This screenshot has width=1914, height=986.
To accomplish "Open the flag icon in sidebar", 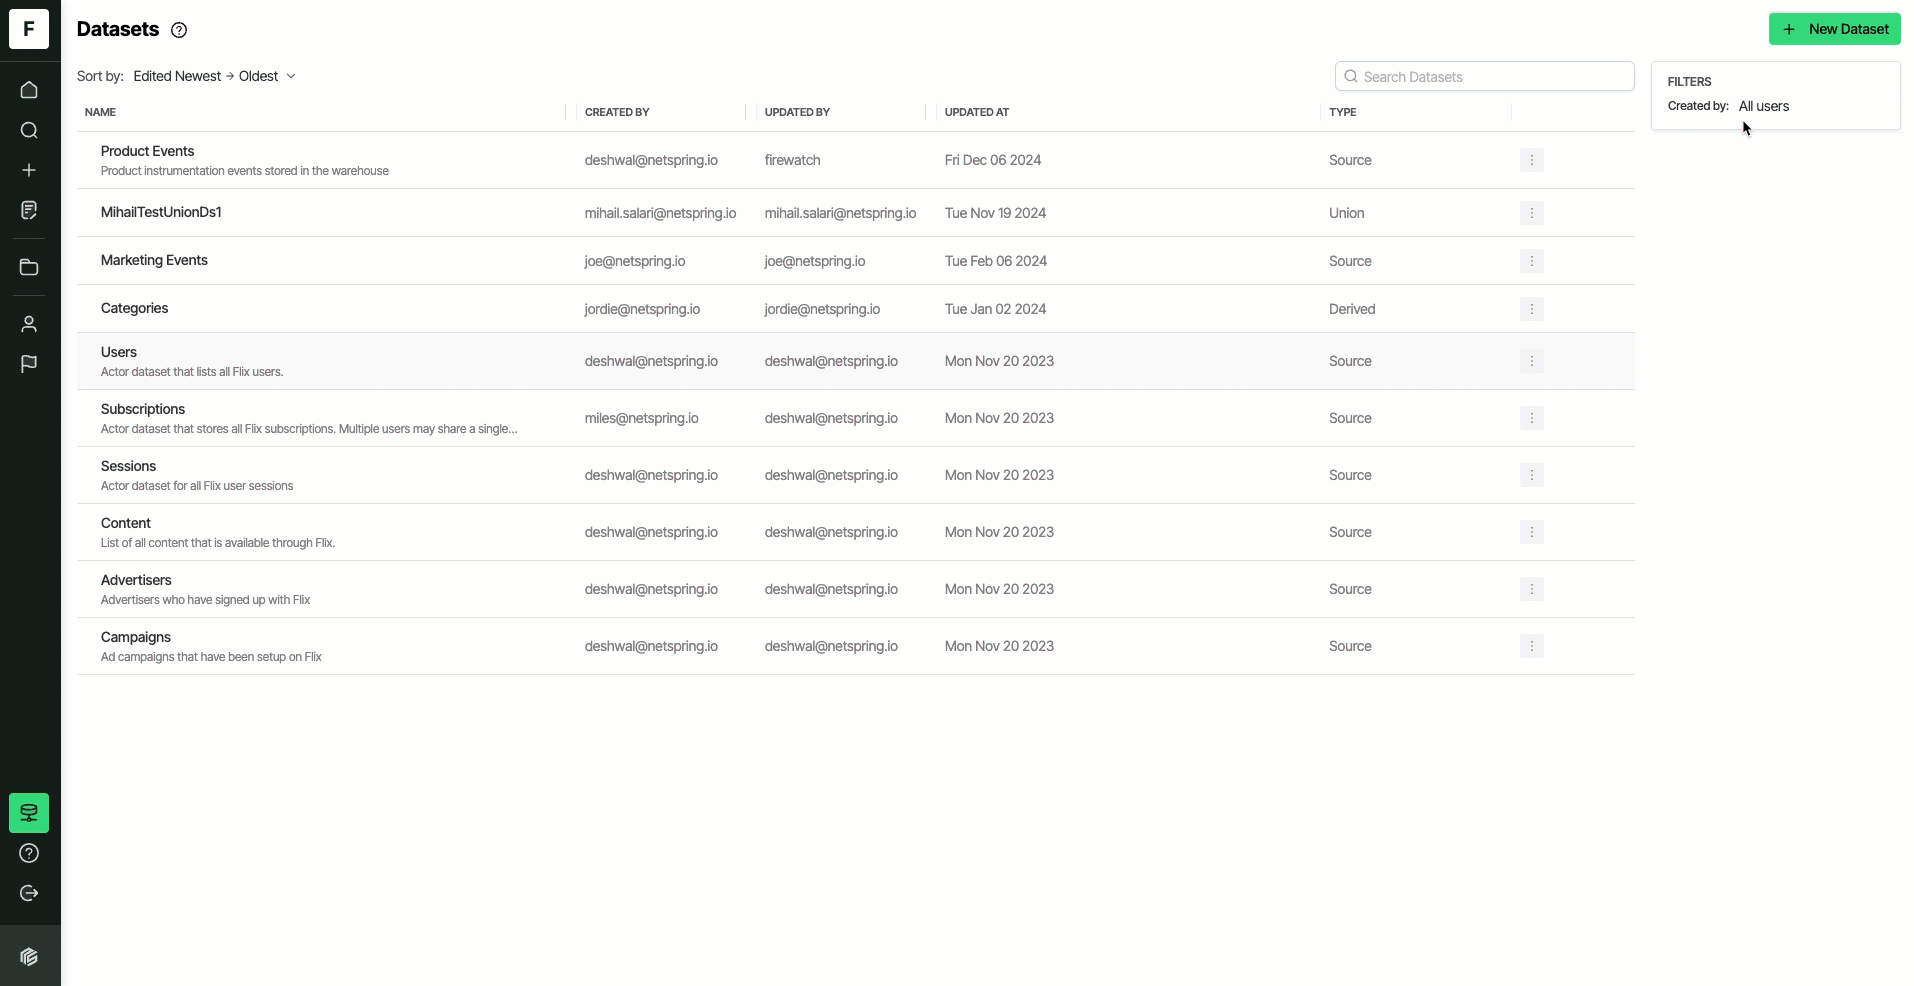I will pyautogui.click(x=29, y=364).
